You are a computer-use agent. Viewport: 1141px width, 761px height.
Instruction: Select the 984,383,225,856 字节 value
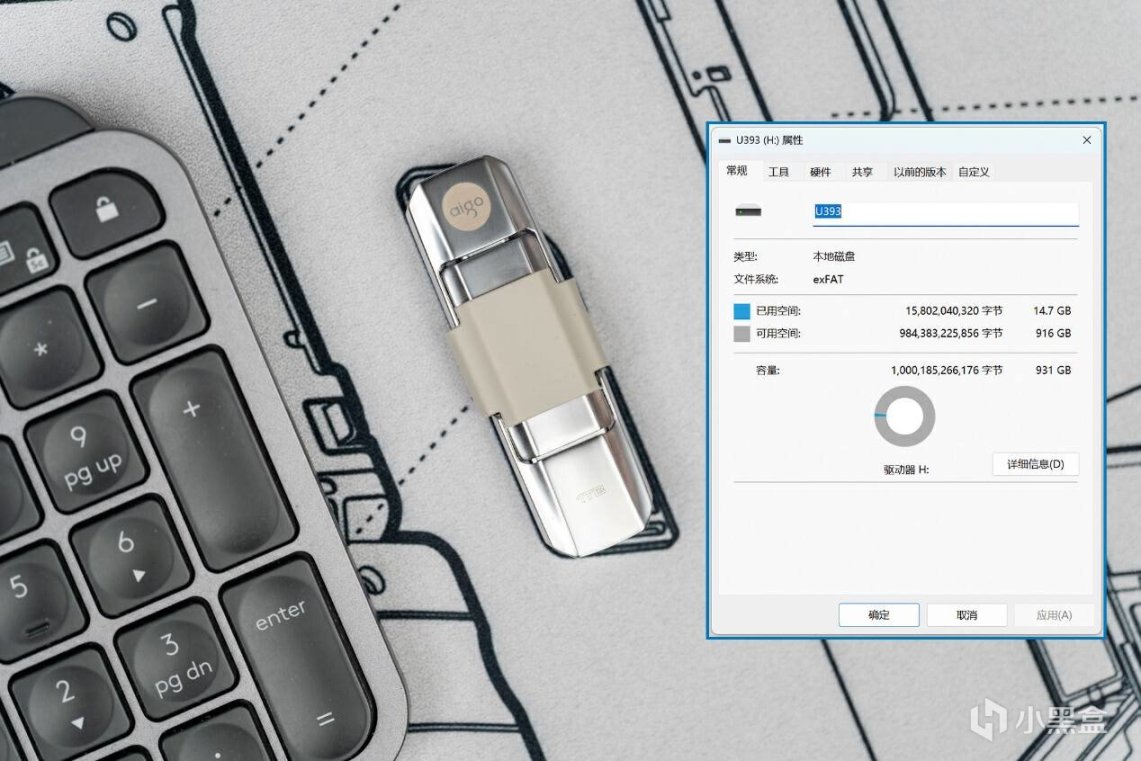(x=950, y=333)
